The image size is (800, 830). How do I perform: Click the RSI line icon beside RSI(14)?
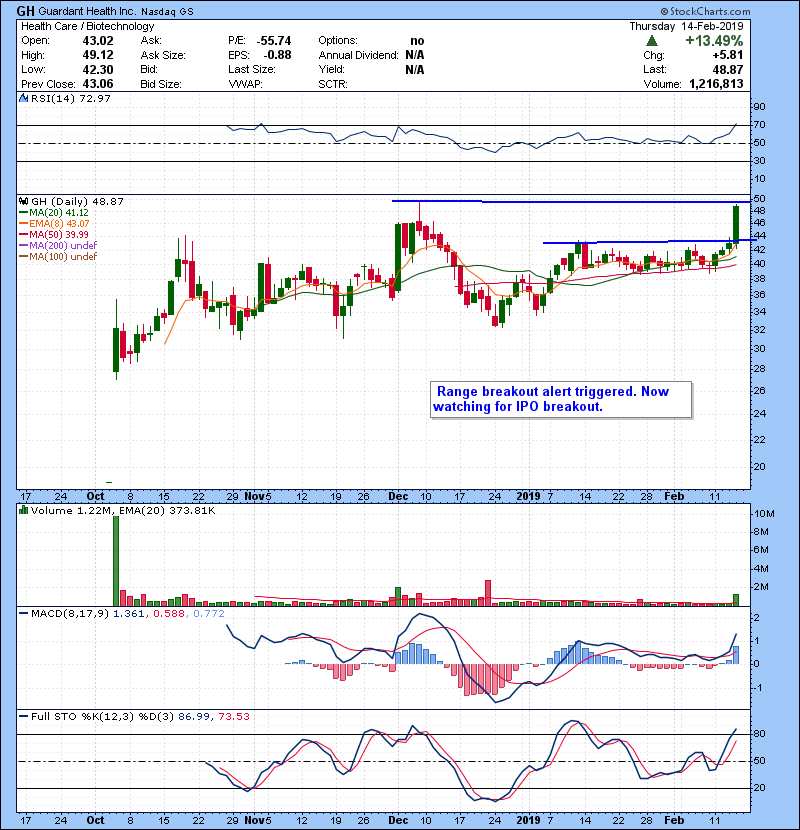23,98
